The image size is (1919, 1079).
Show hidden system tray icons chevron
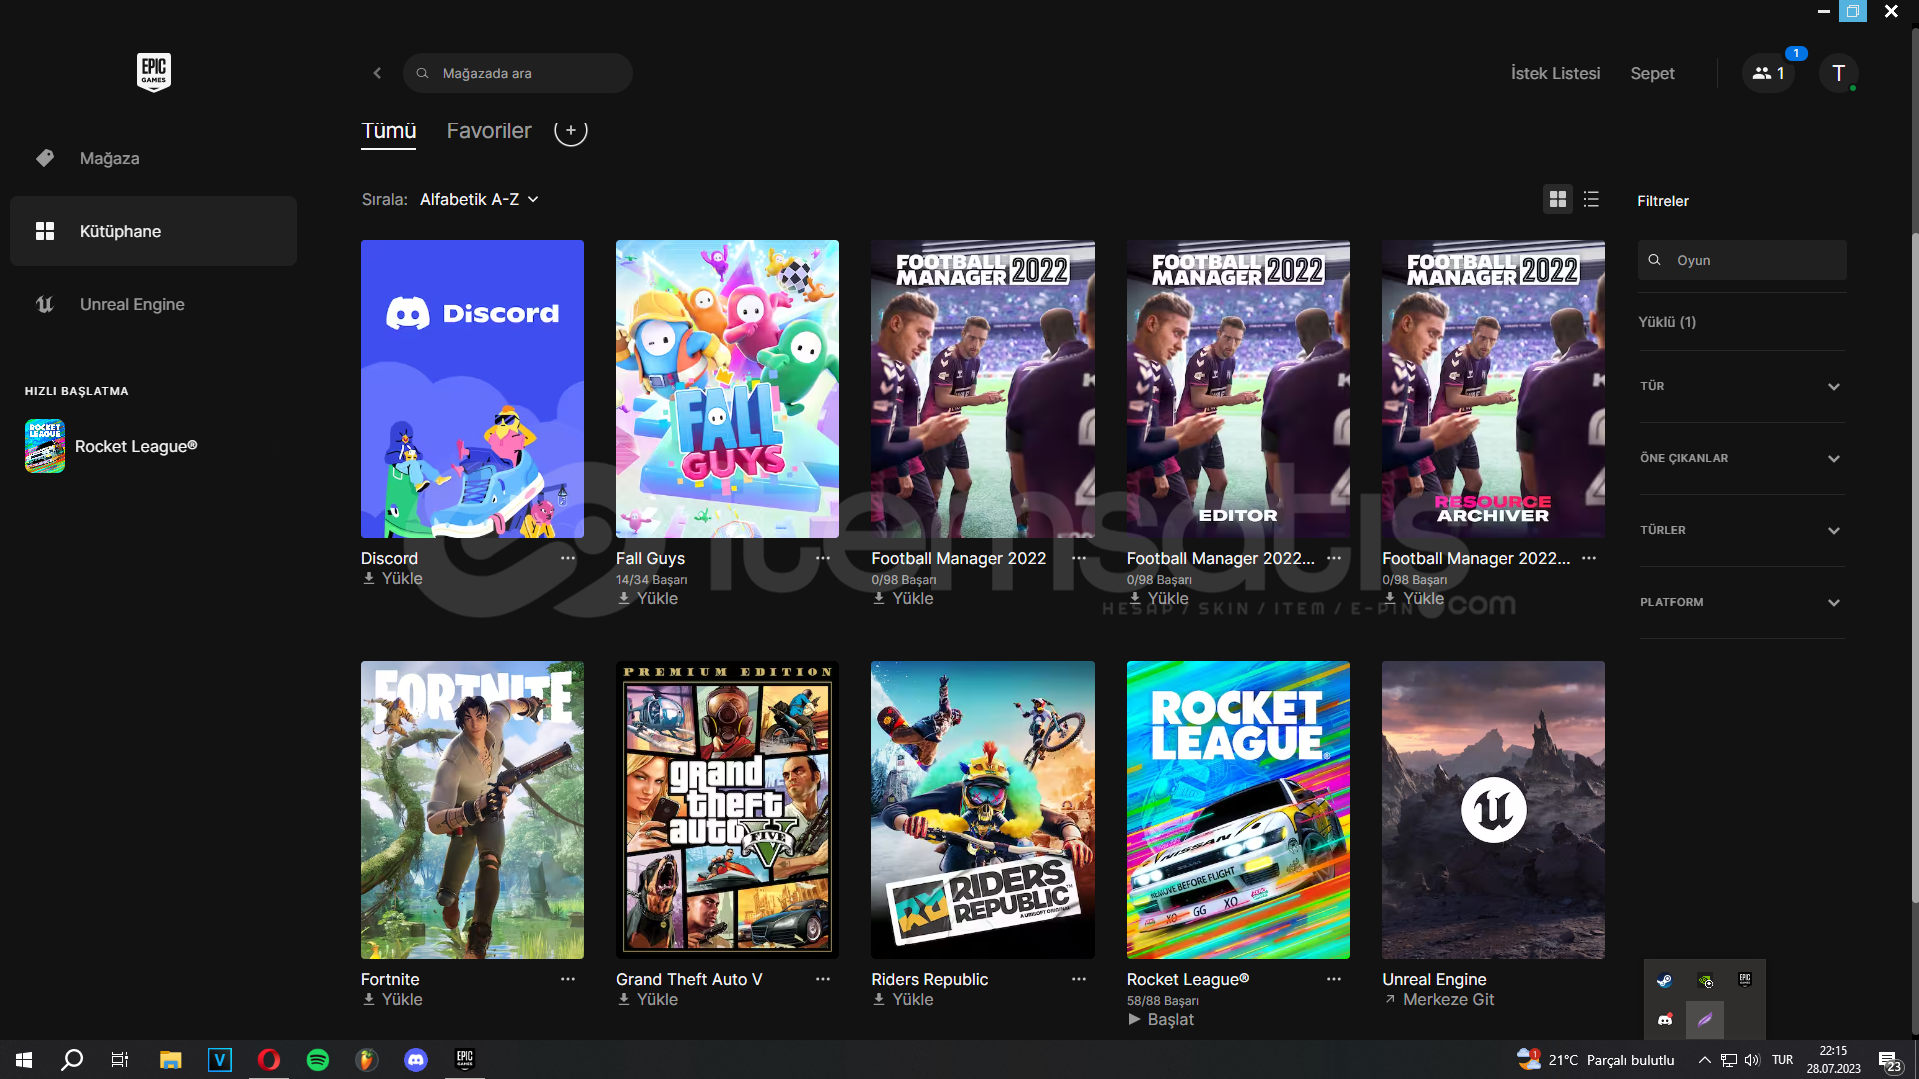click(1704, 1060)
